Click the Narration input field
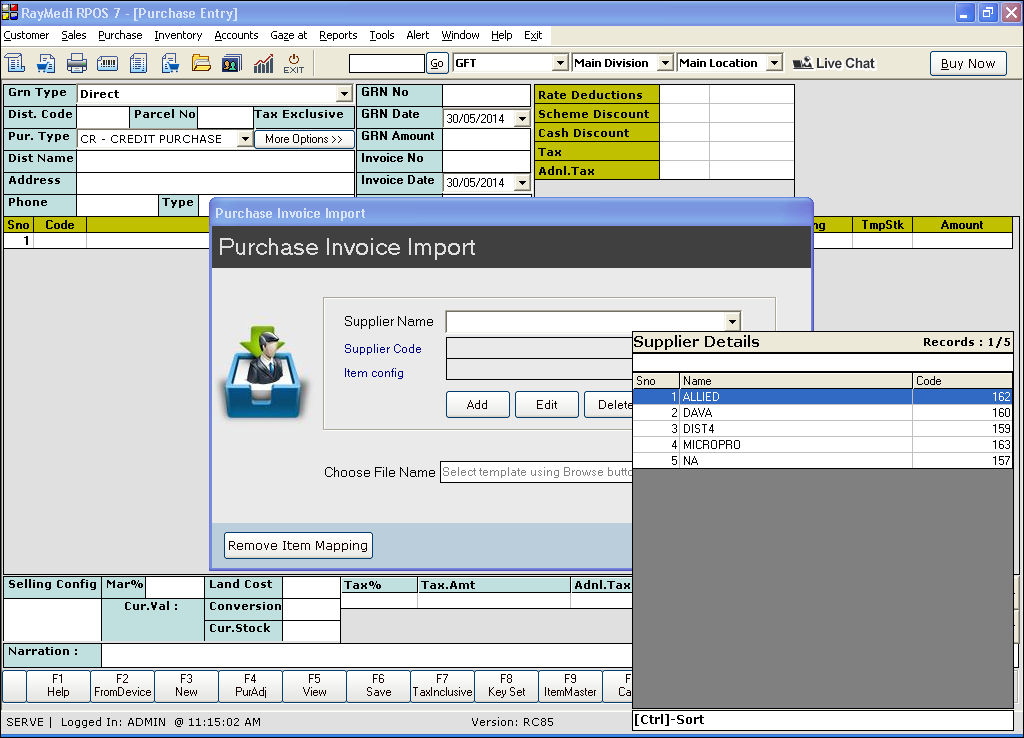The width and height of the screenshot is (1024, 738). tap(366, 655)
